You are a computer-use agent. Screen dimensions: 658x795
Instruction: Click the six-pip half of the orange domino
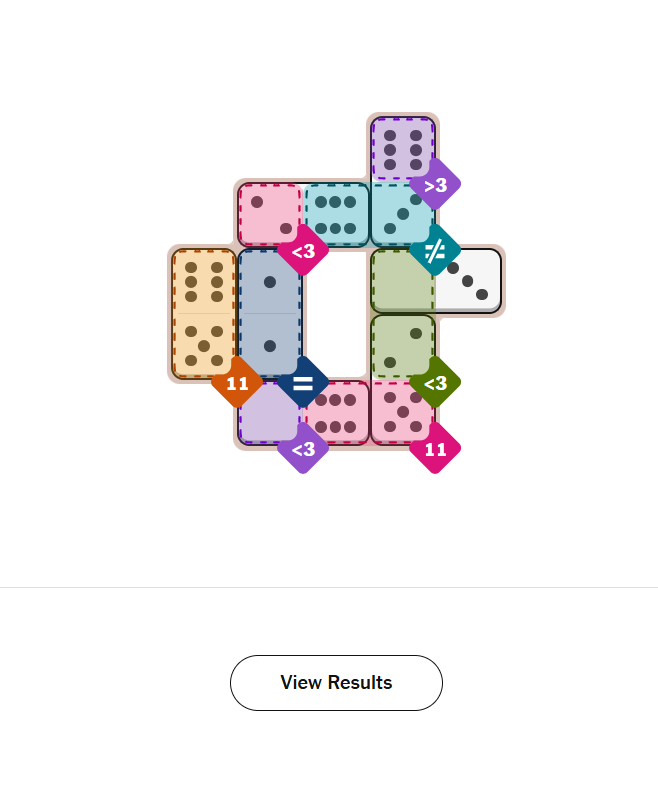coord(204,281)
